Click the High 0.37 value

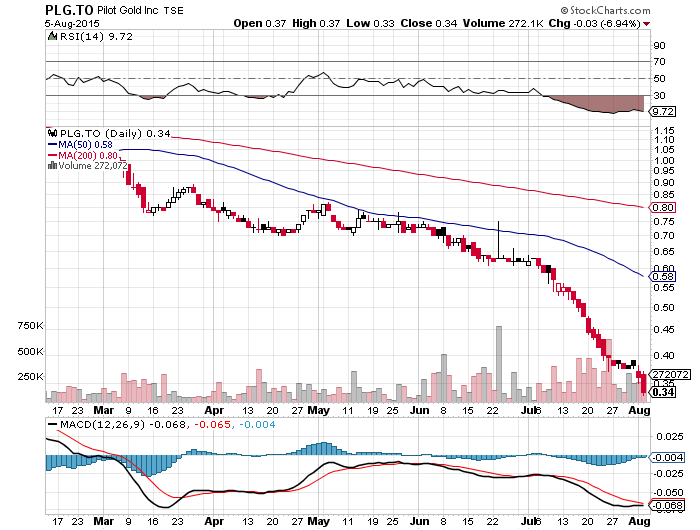[316, 23]
